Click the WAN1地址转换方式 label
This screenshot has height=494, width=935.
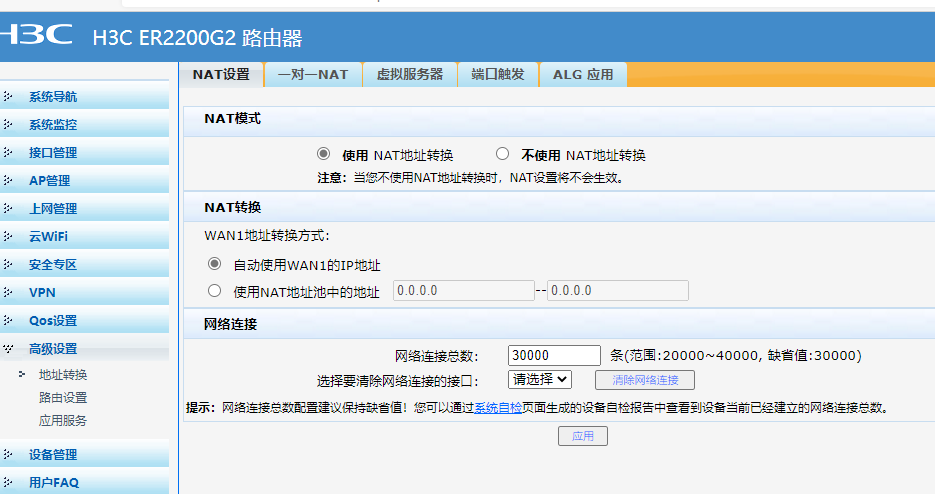[x=267, y=236]
